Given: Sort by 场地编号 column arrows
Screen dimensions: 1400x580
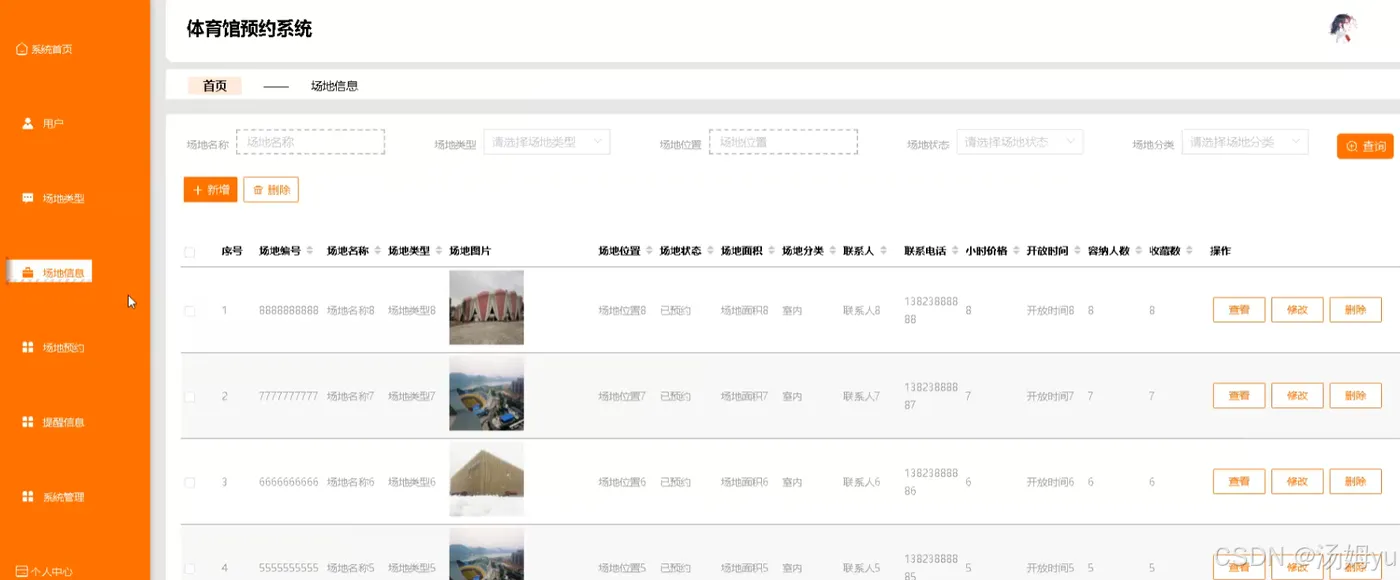Looking at the screenshot, I should point(310,251).
